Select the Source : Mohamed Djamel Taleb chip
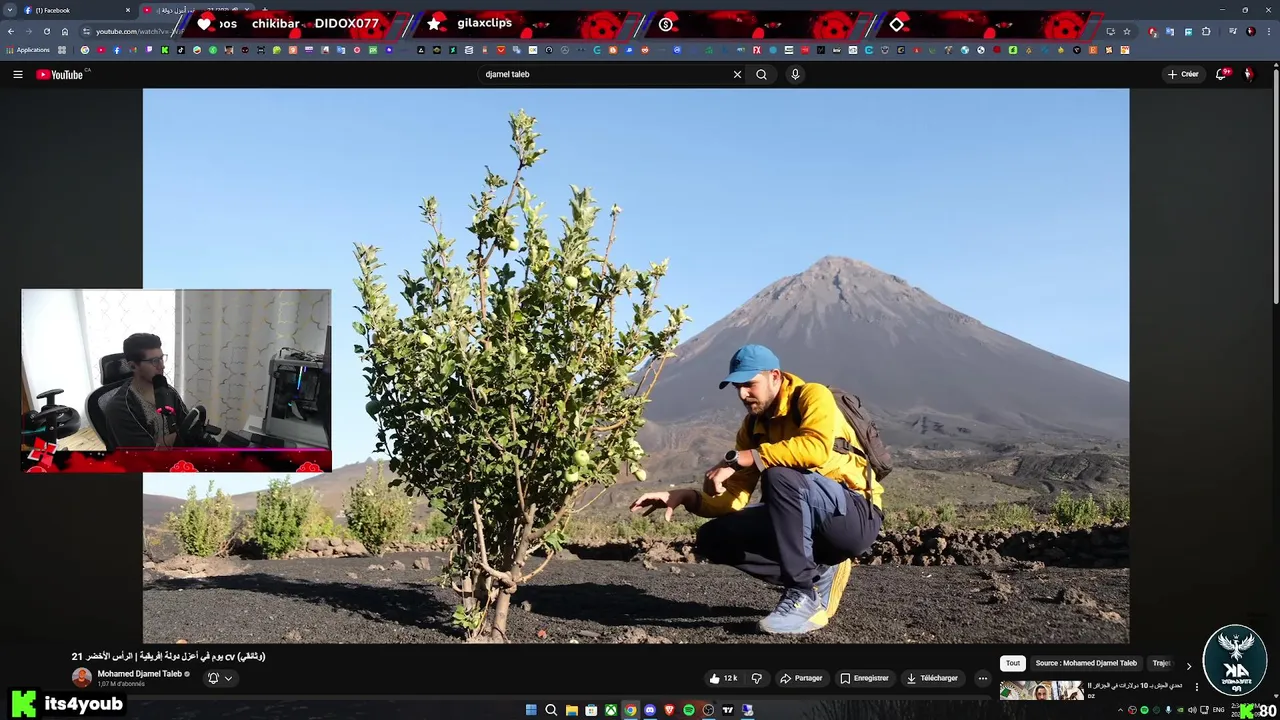Image resolution: width=1280 pixels, height=720 pixels. [x=1086, y=663]
